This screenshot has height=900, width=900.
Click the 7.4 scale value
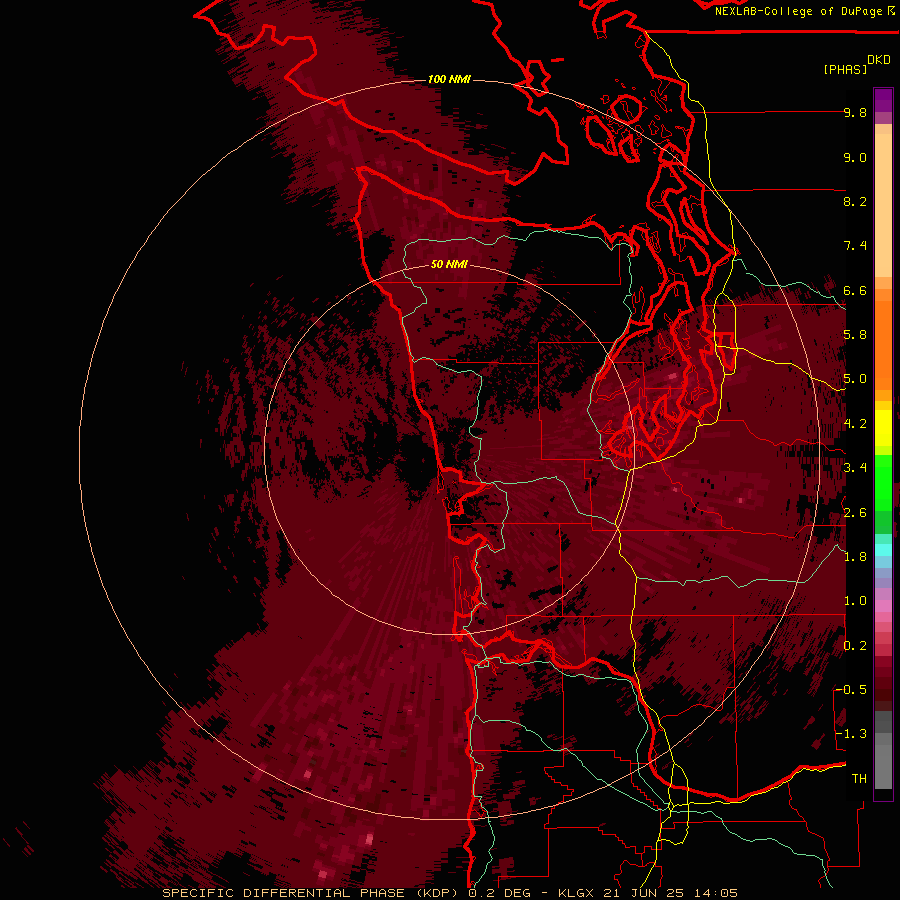coord(855,246)
